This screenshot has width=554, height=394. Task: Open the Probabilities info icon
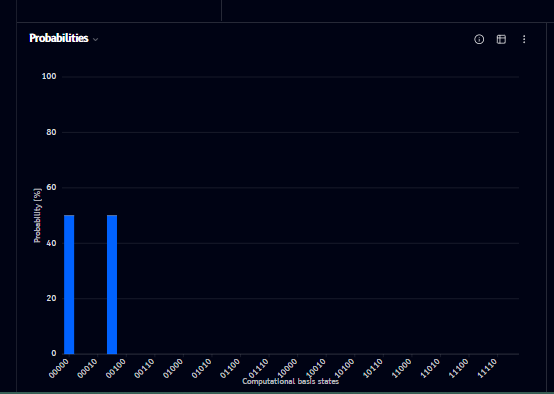pyautogui.click(x=479, y=39)
